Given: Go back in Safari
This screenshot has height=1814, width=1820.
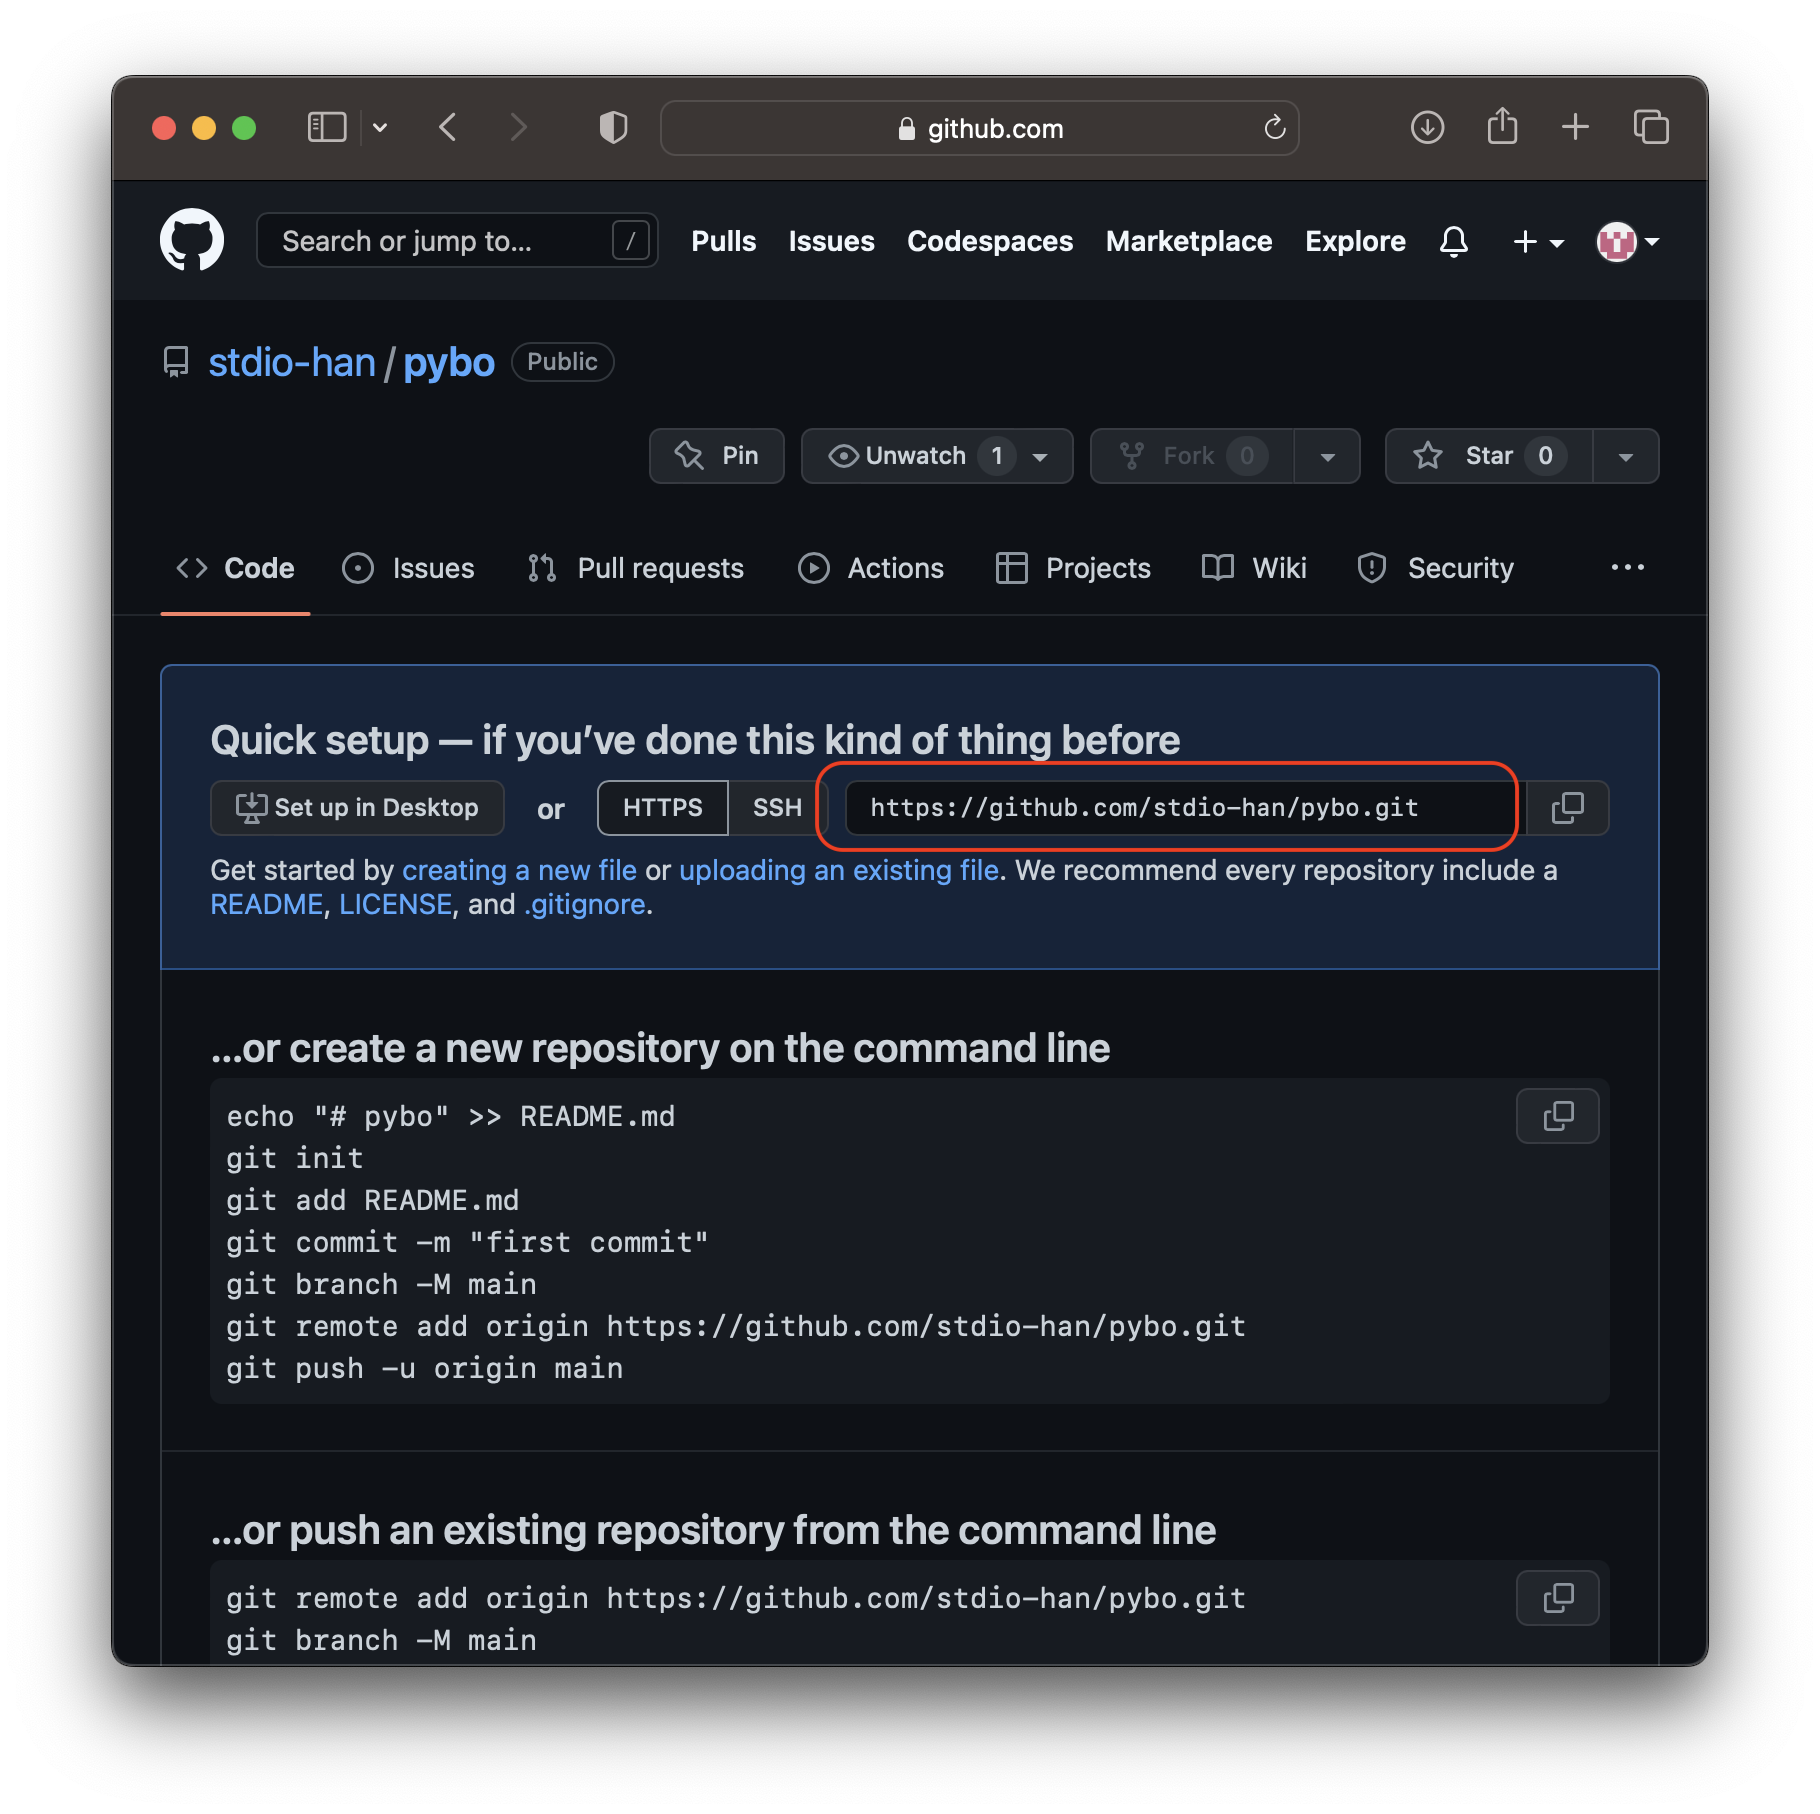Looking at the screenshot, I should point(448,128).
